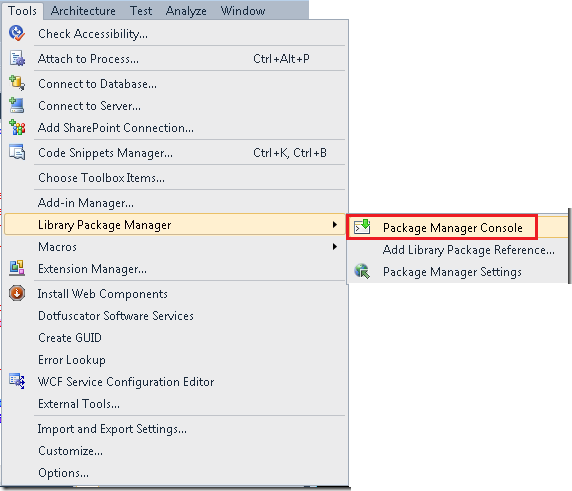The width and height of the screenshot is (572, 491).
Task: Click the Extension Manager icon
Action: tap(17, 268)
